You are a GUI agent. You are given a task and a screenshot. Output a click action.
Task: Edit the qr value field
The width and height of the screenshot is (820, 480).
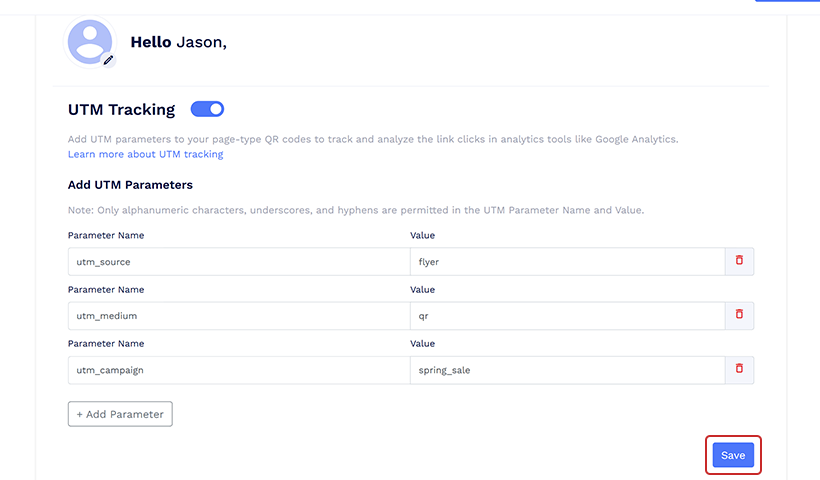click(x=567, y=316)
